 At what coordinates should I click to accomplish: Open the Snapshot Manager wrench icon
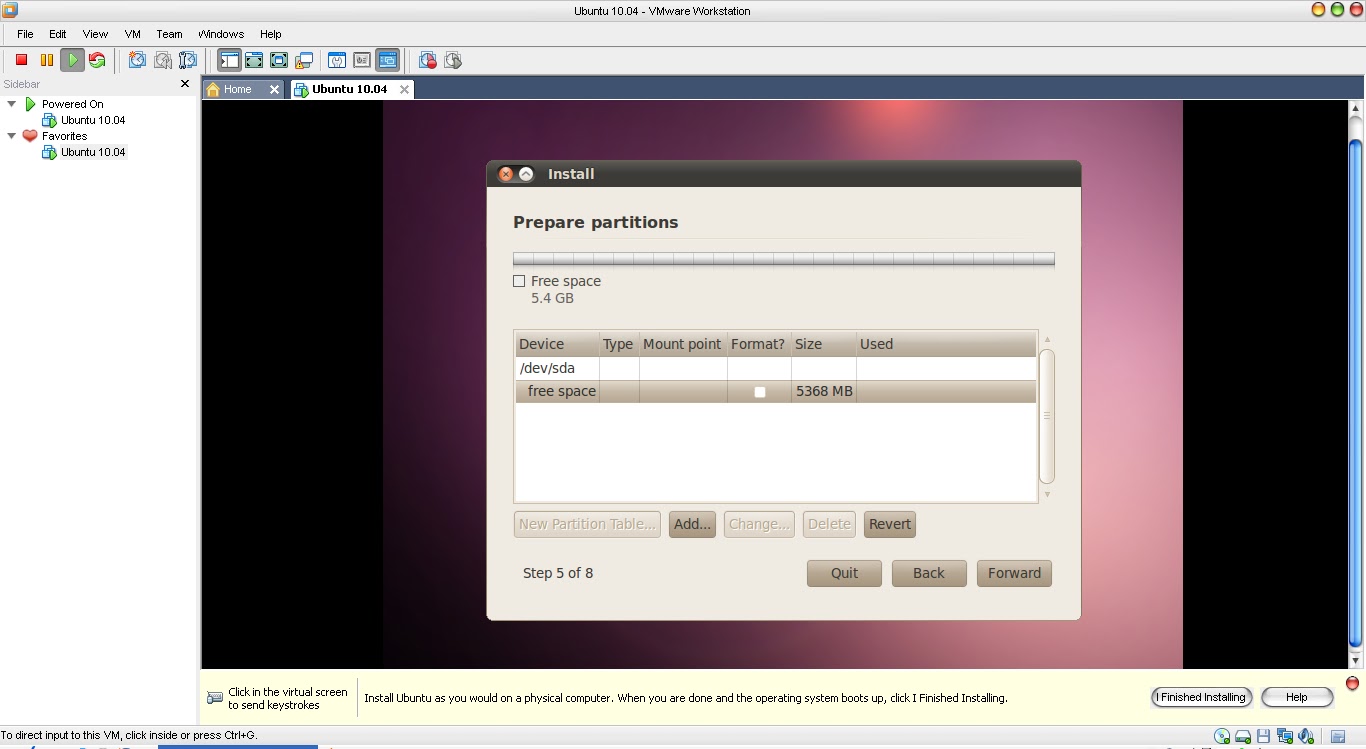(x=188, y=60)
